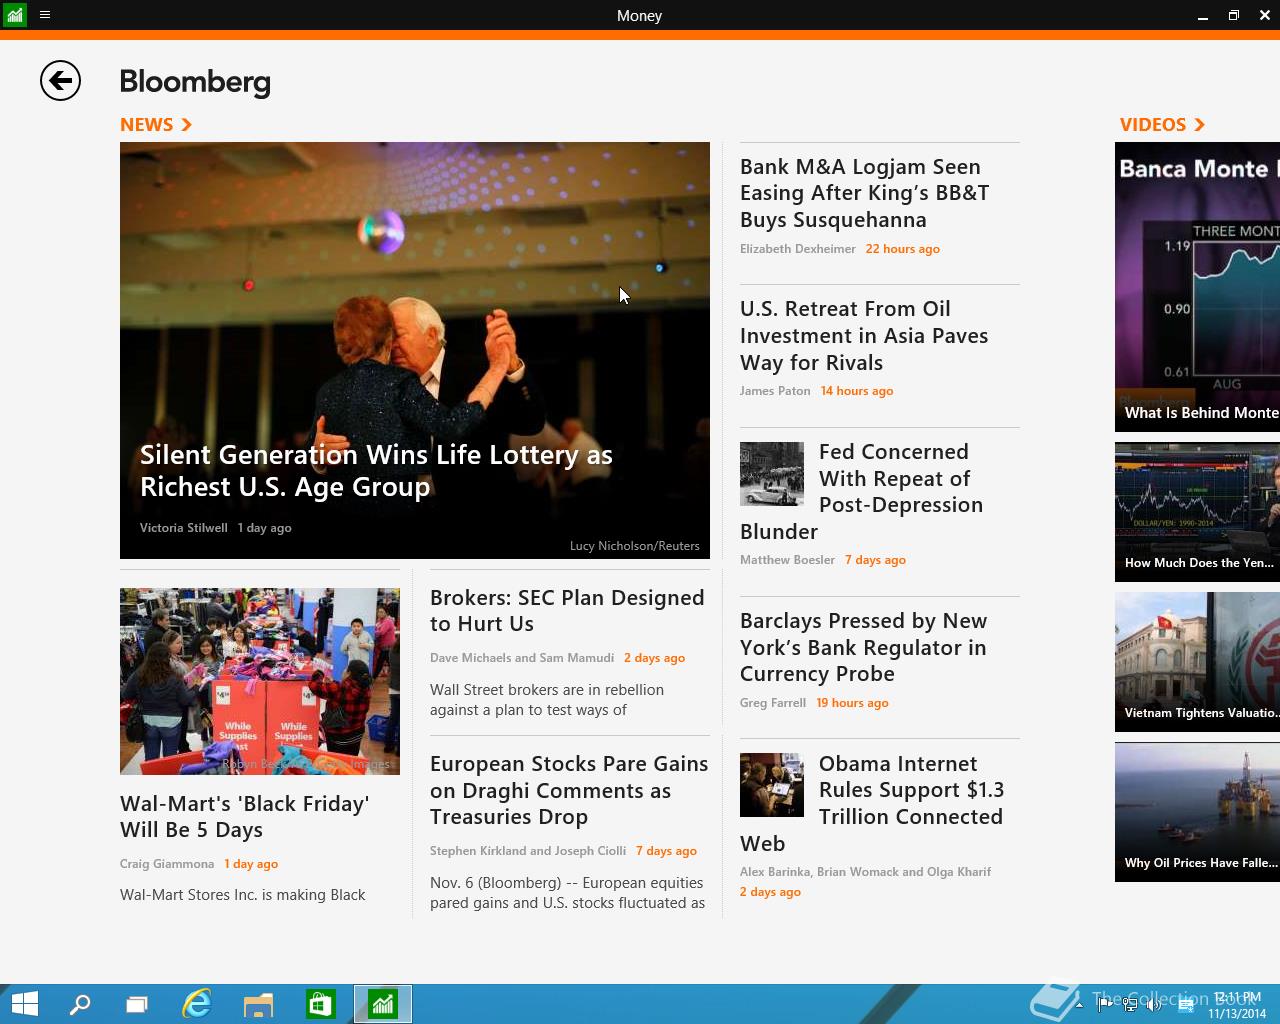This screenshot has width=1280, height=1024.
Task: Open the Windows Start button
Action: tap(24, 1004)
